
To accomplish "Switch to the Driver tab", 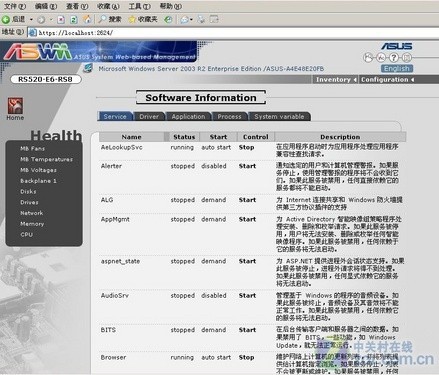I will [149, 116].
